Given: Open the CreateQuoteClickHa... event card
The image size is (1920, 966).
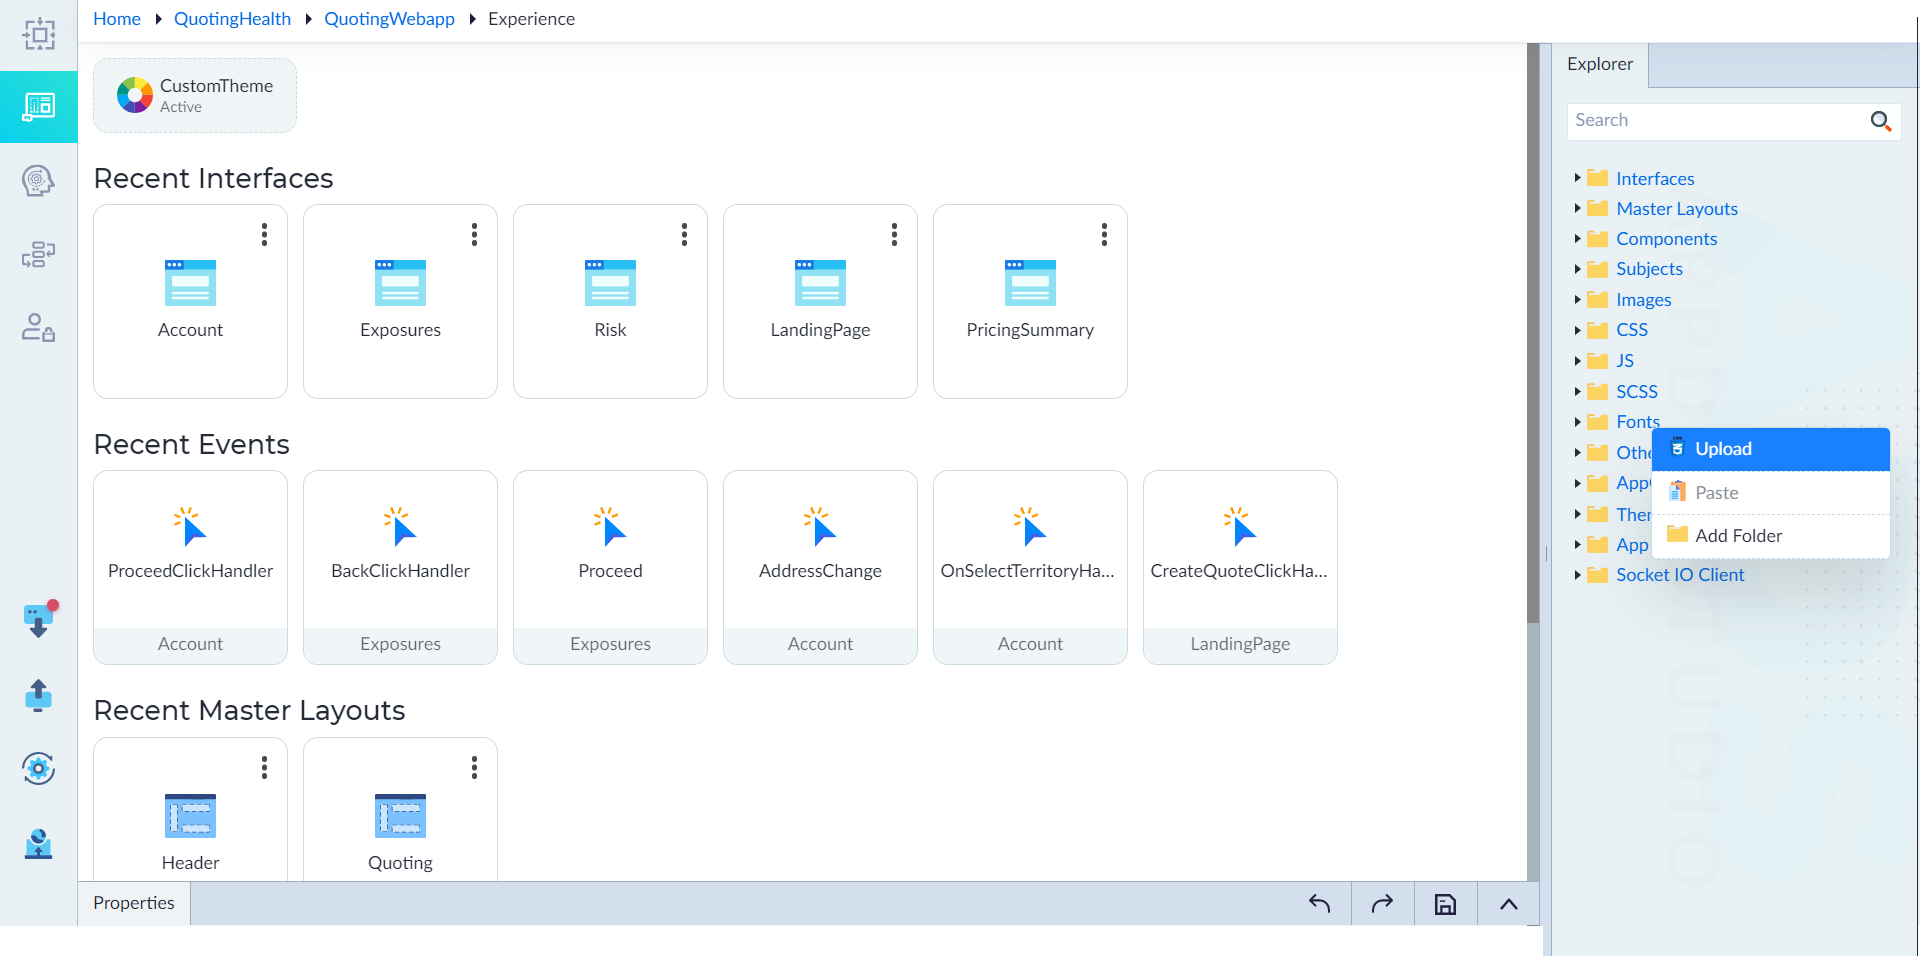Looking at the screenshot, I should 1240,567.
